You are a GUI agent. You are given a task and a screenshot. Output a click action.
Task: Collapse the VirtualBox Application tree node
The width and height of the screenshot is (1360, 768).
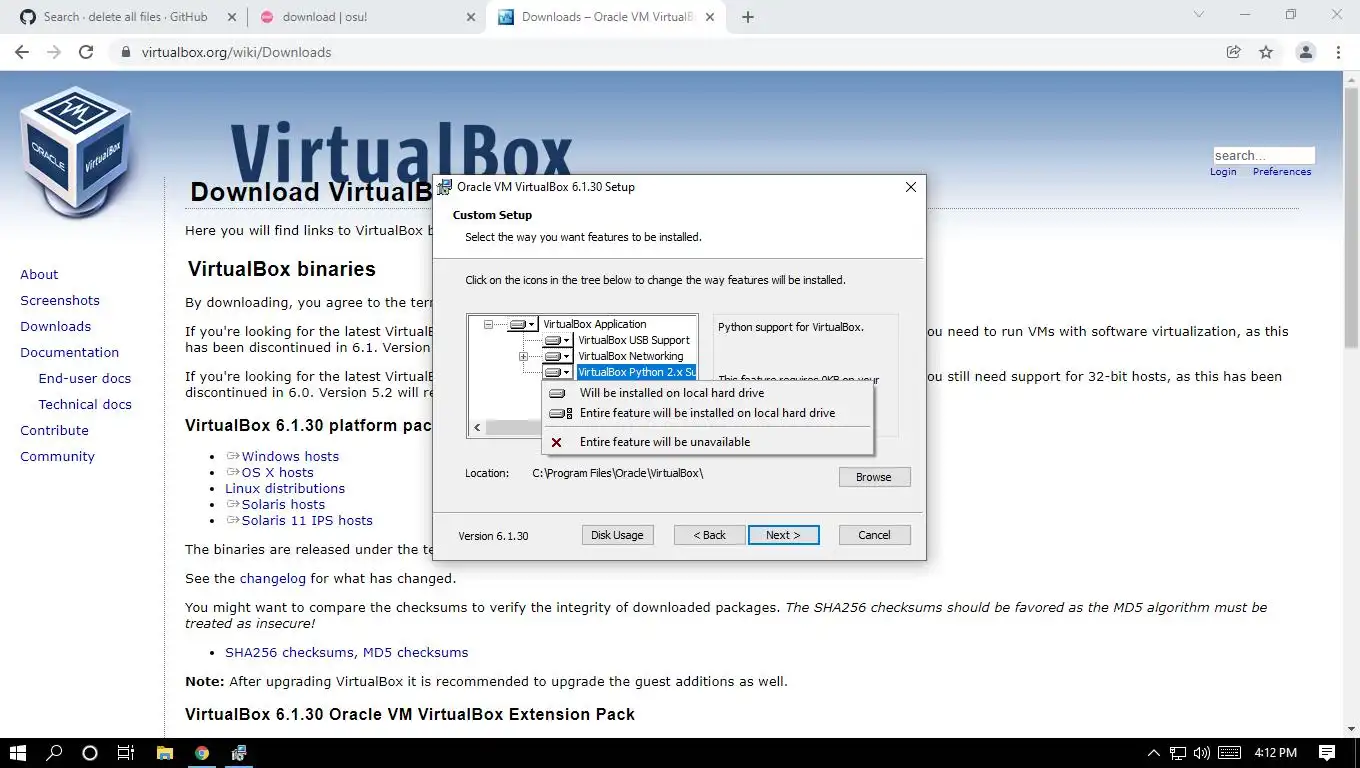click(489, 324)
